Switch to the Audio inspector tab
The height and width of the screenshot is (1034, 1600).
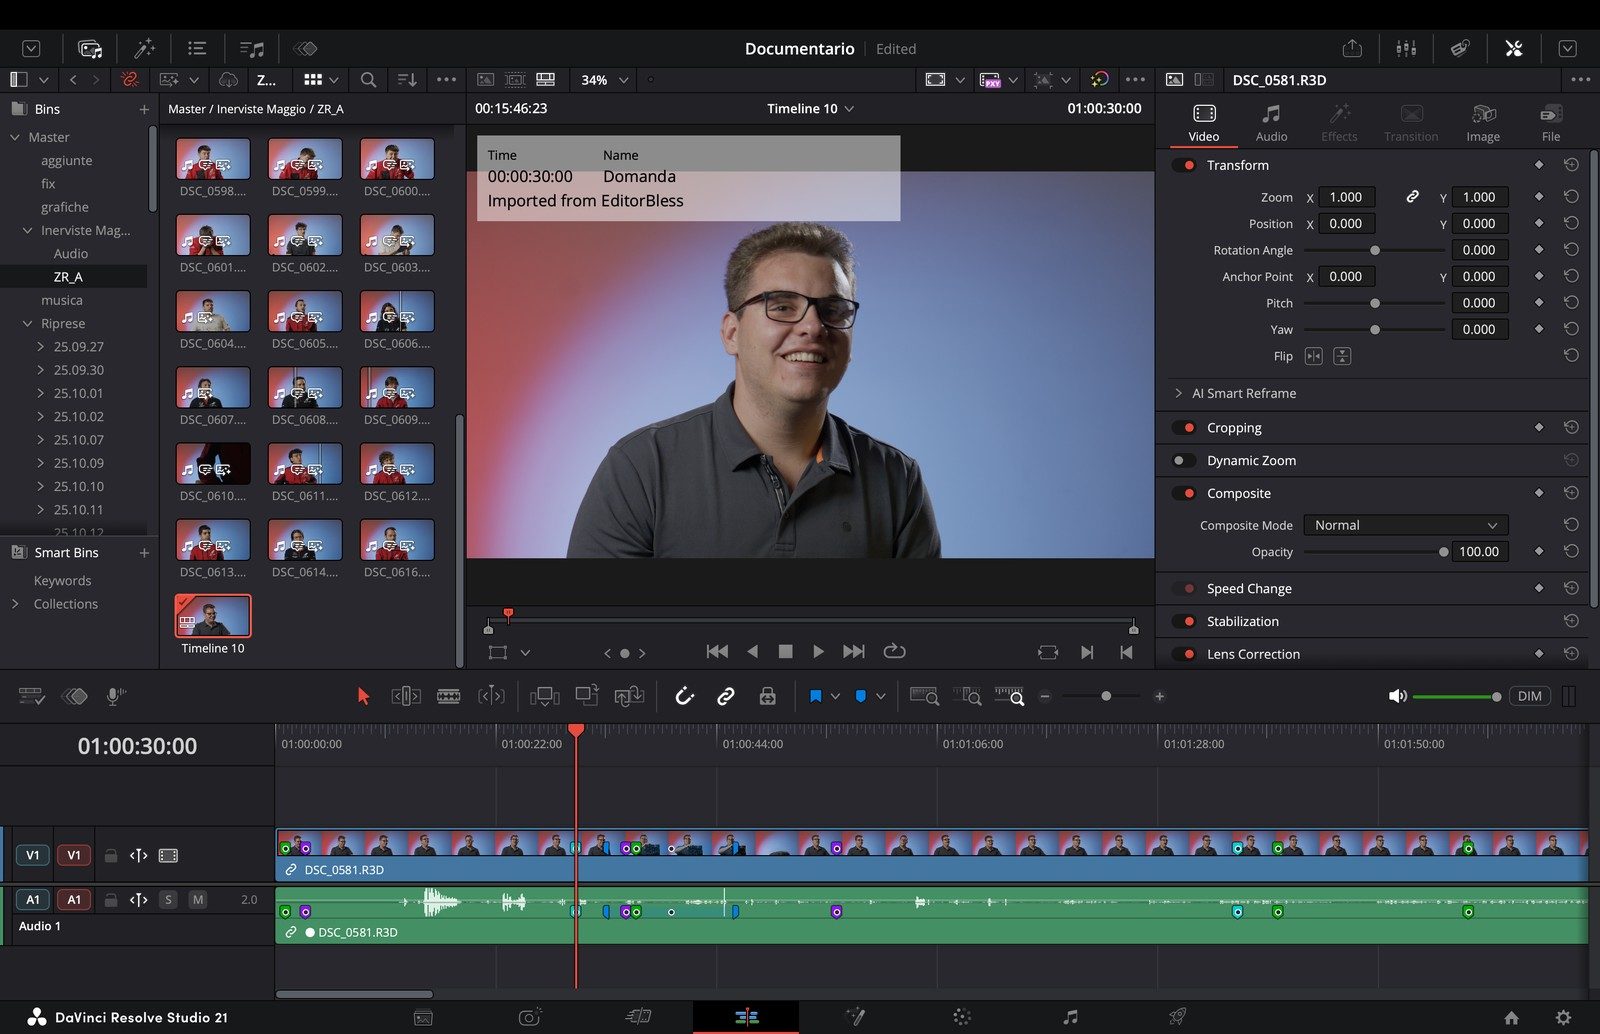coord(1271,123)
